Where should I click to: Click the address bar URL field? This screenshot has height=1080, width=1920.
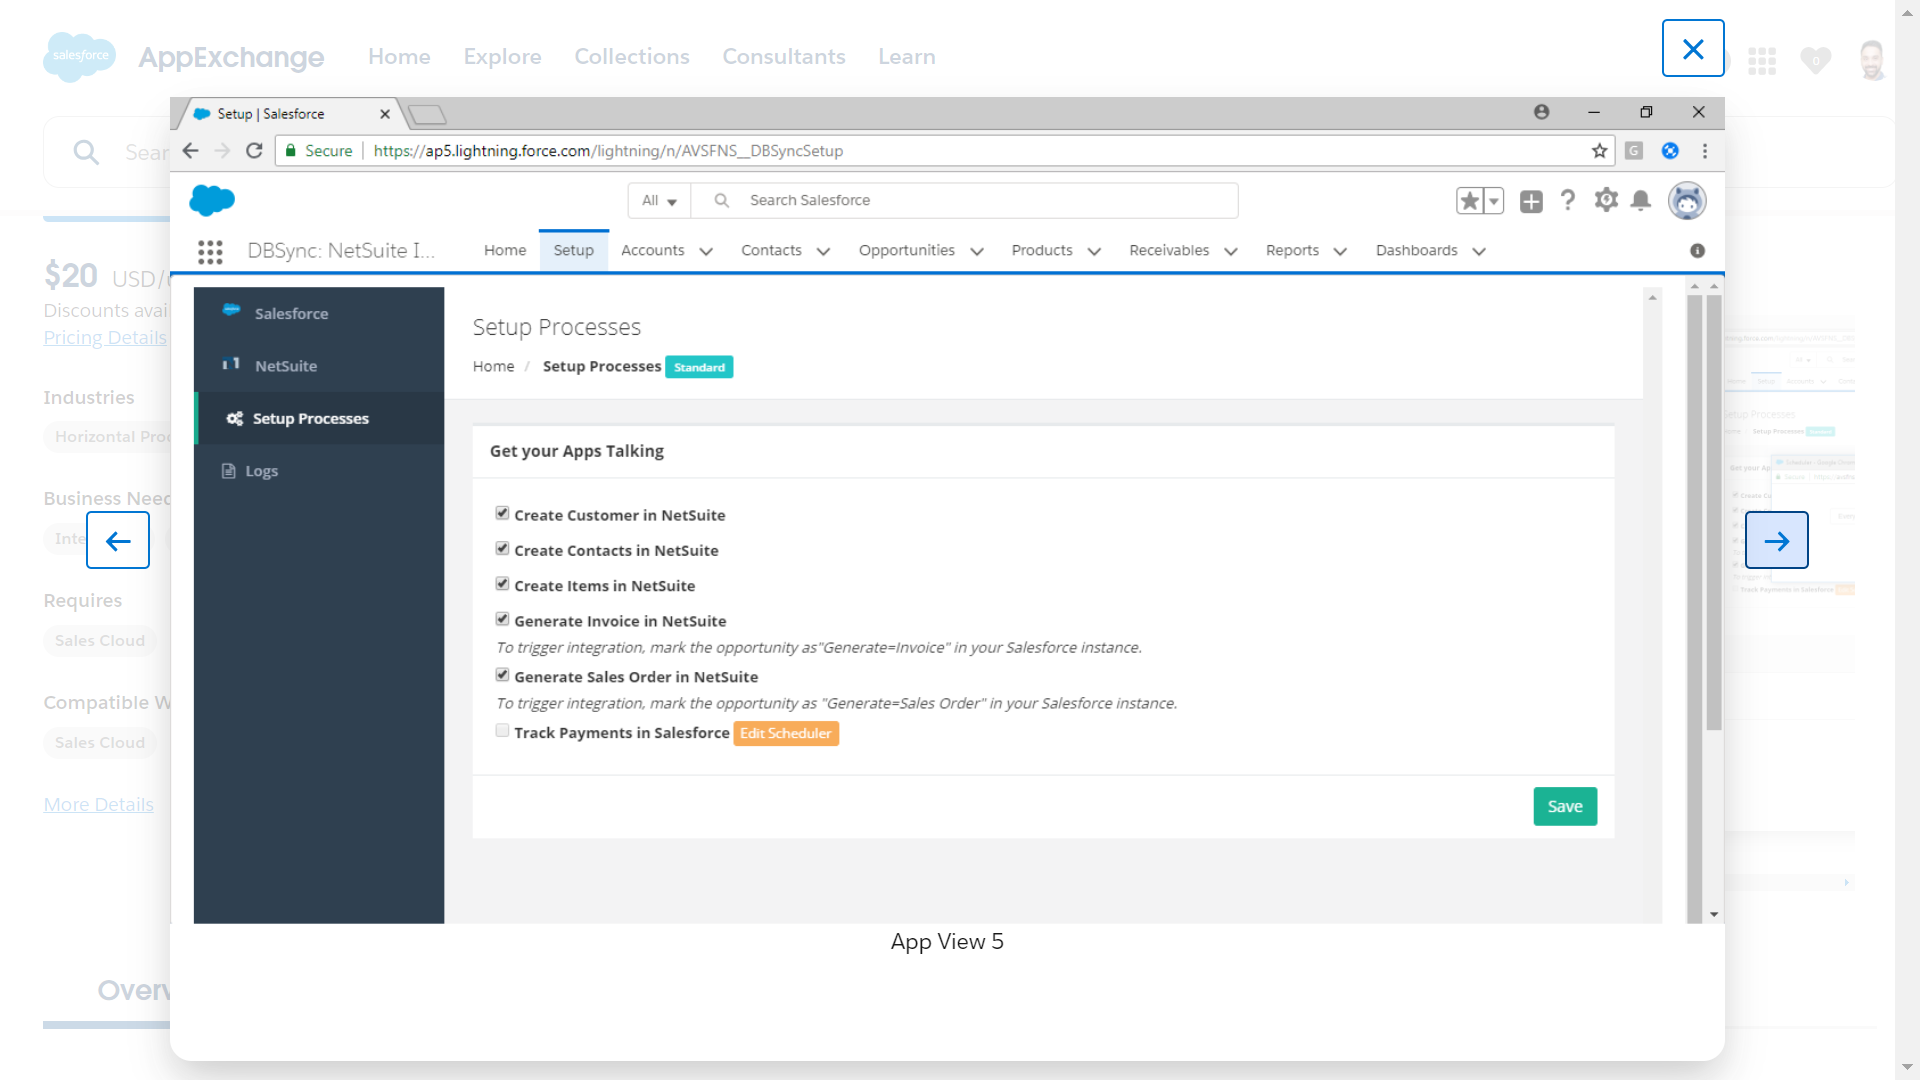945,151
